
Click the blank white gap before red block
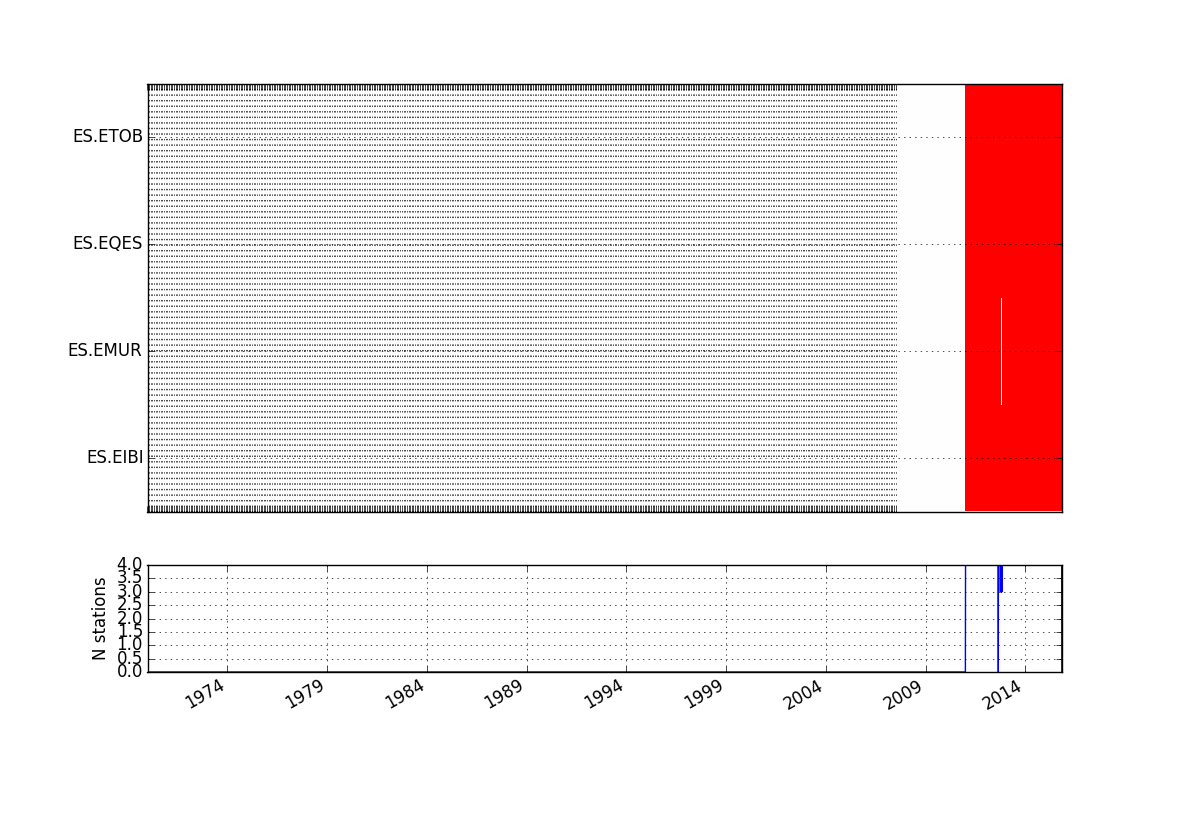coord(931,300)
